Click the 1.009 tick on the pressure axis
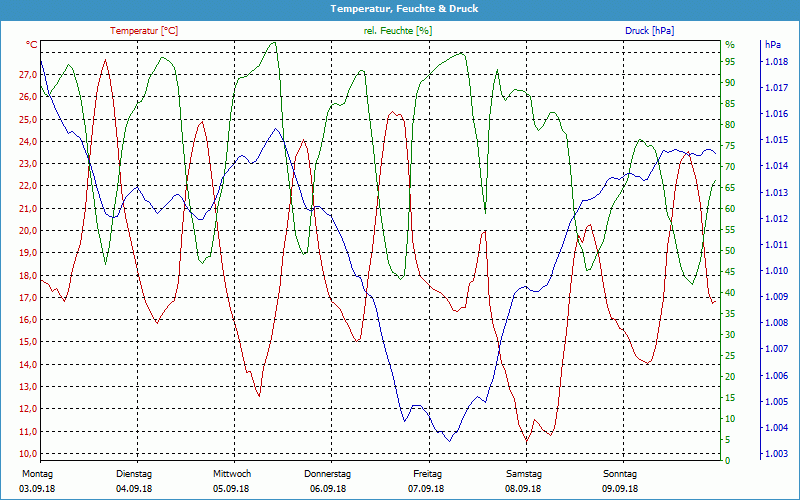Image resolution: width=800 pixels, height=500 pixels. 776,296
